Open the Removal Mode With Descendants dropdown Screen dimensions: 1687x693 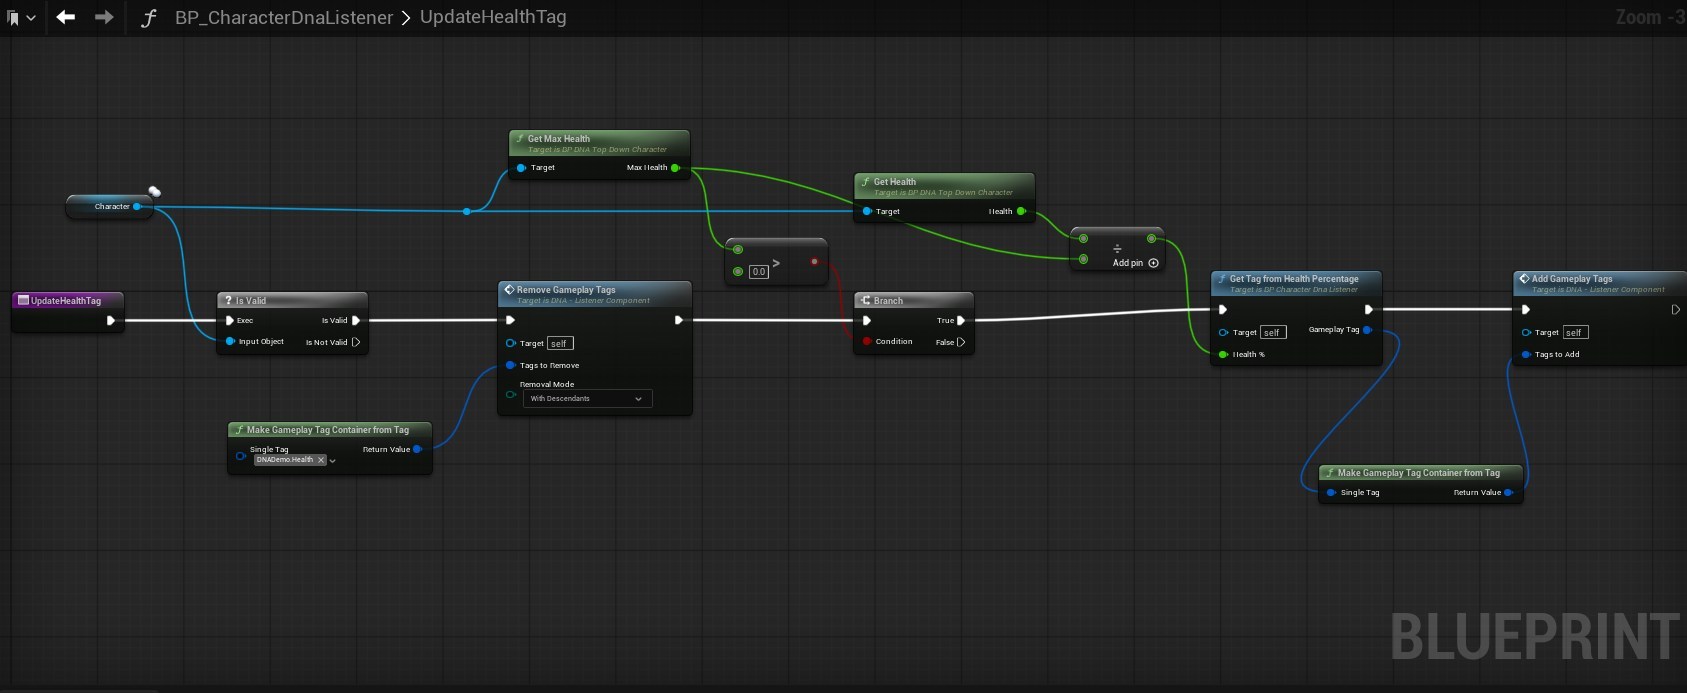[587, 399]
